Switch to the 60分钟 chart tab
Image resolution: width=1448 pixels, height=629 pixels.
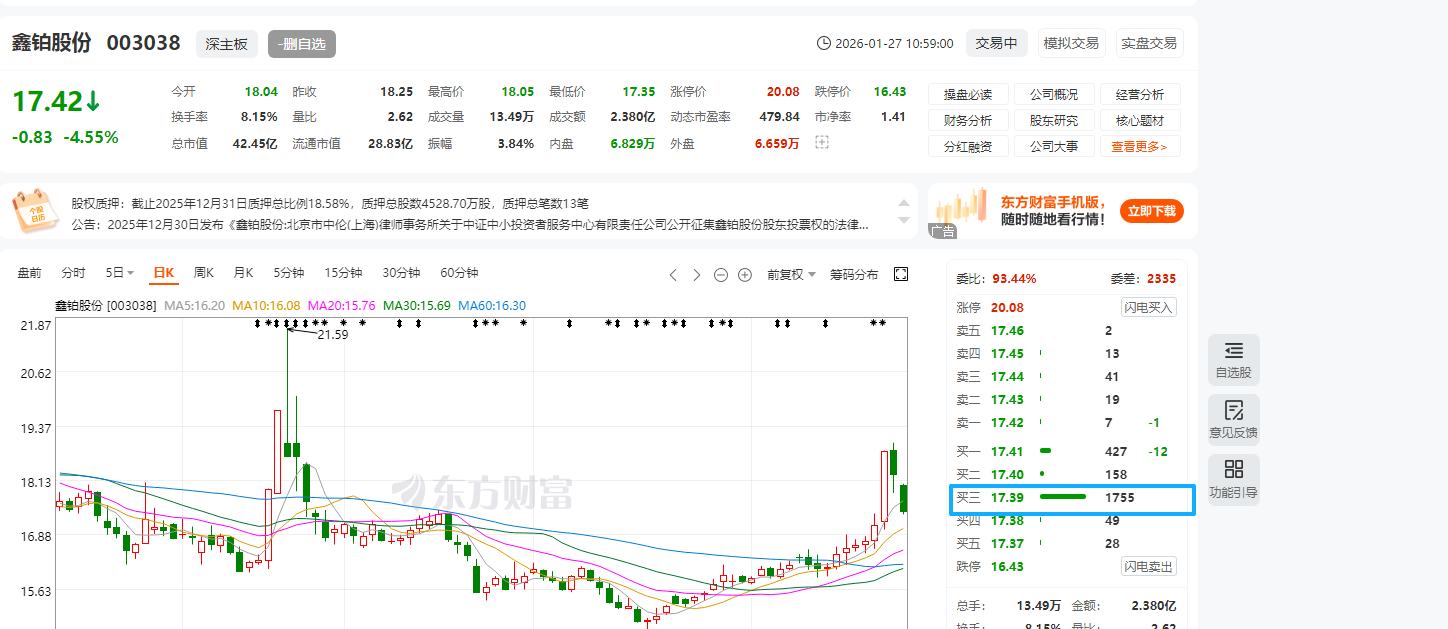(459, 273)
